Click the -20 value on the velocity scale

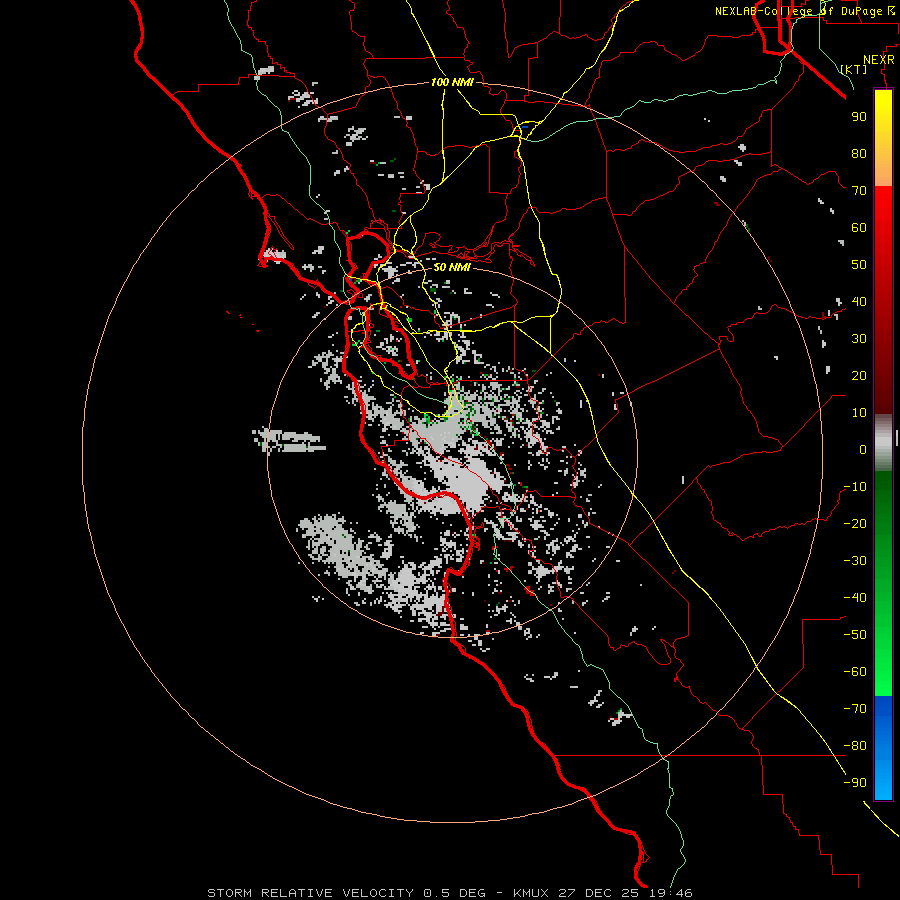(855, 524)
